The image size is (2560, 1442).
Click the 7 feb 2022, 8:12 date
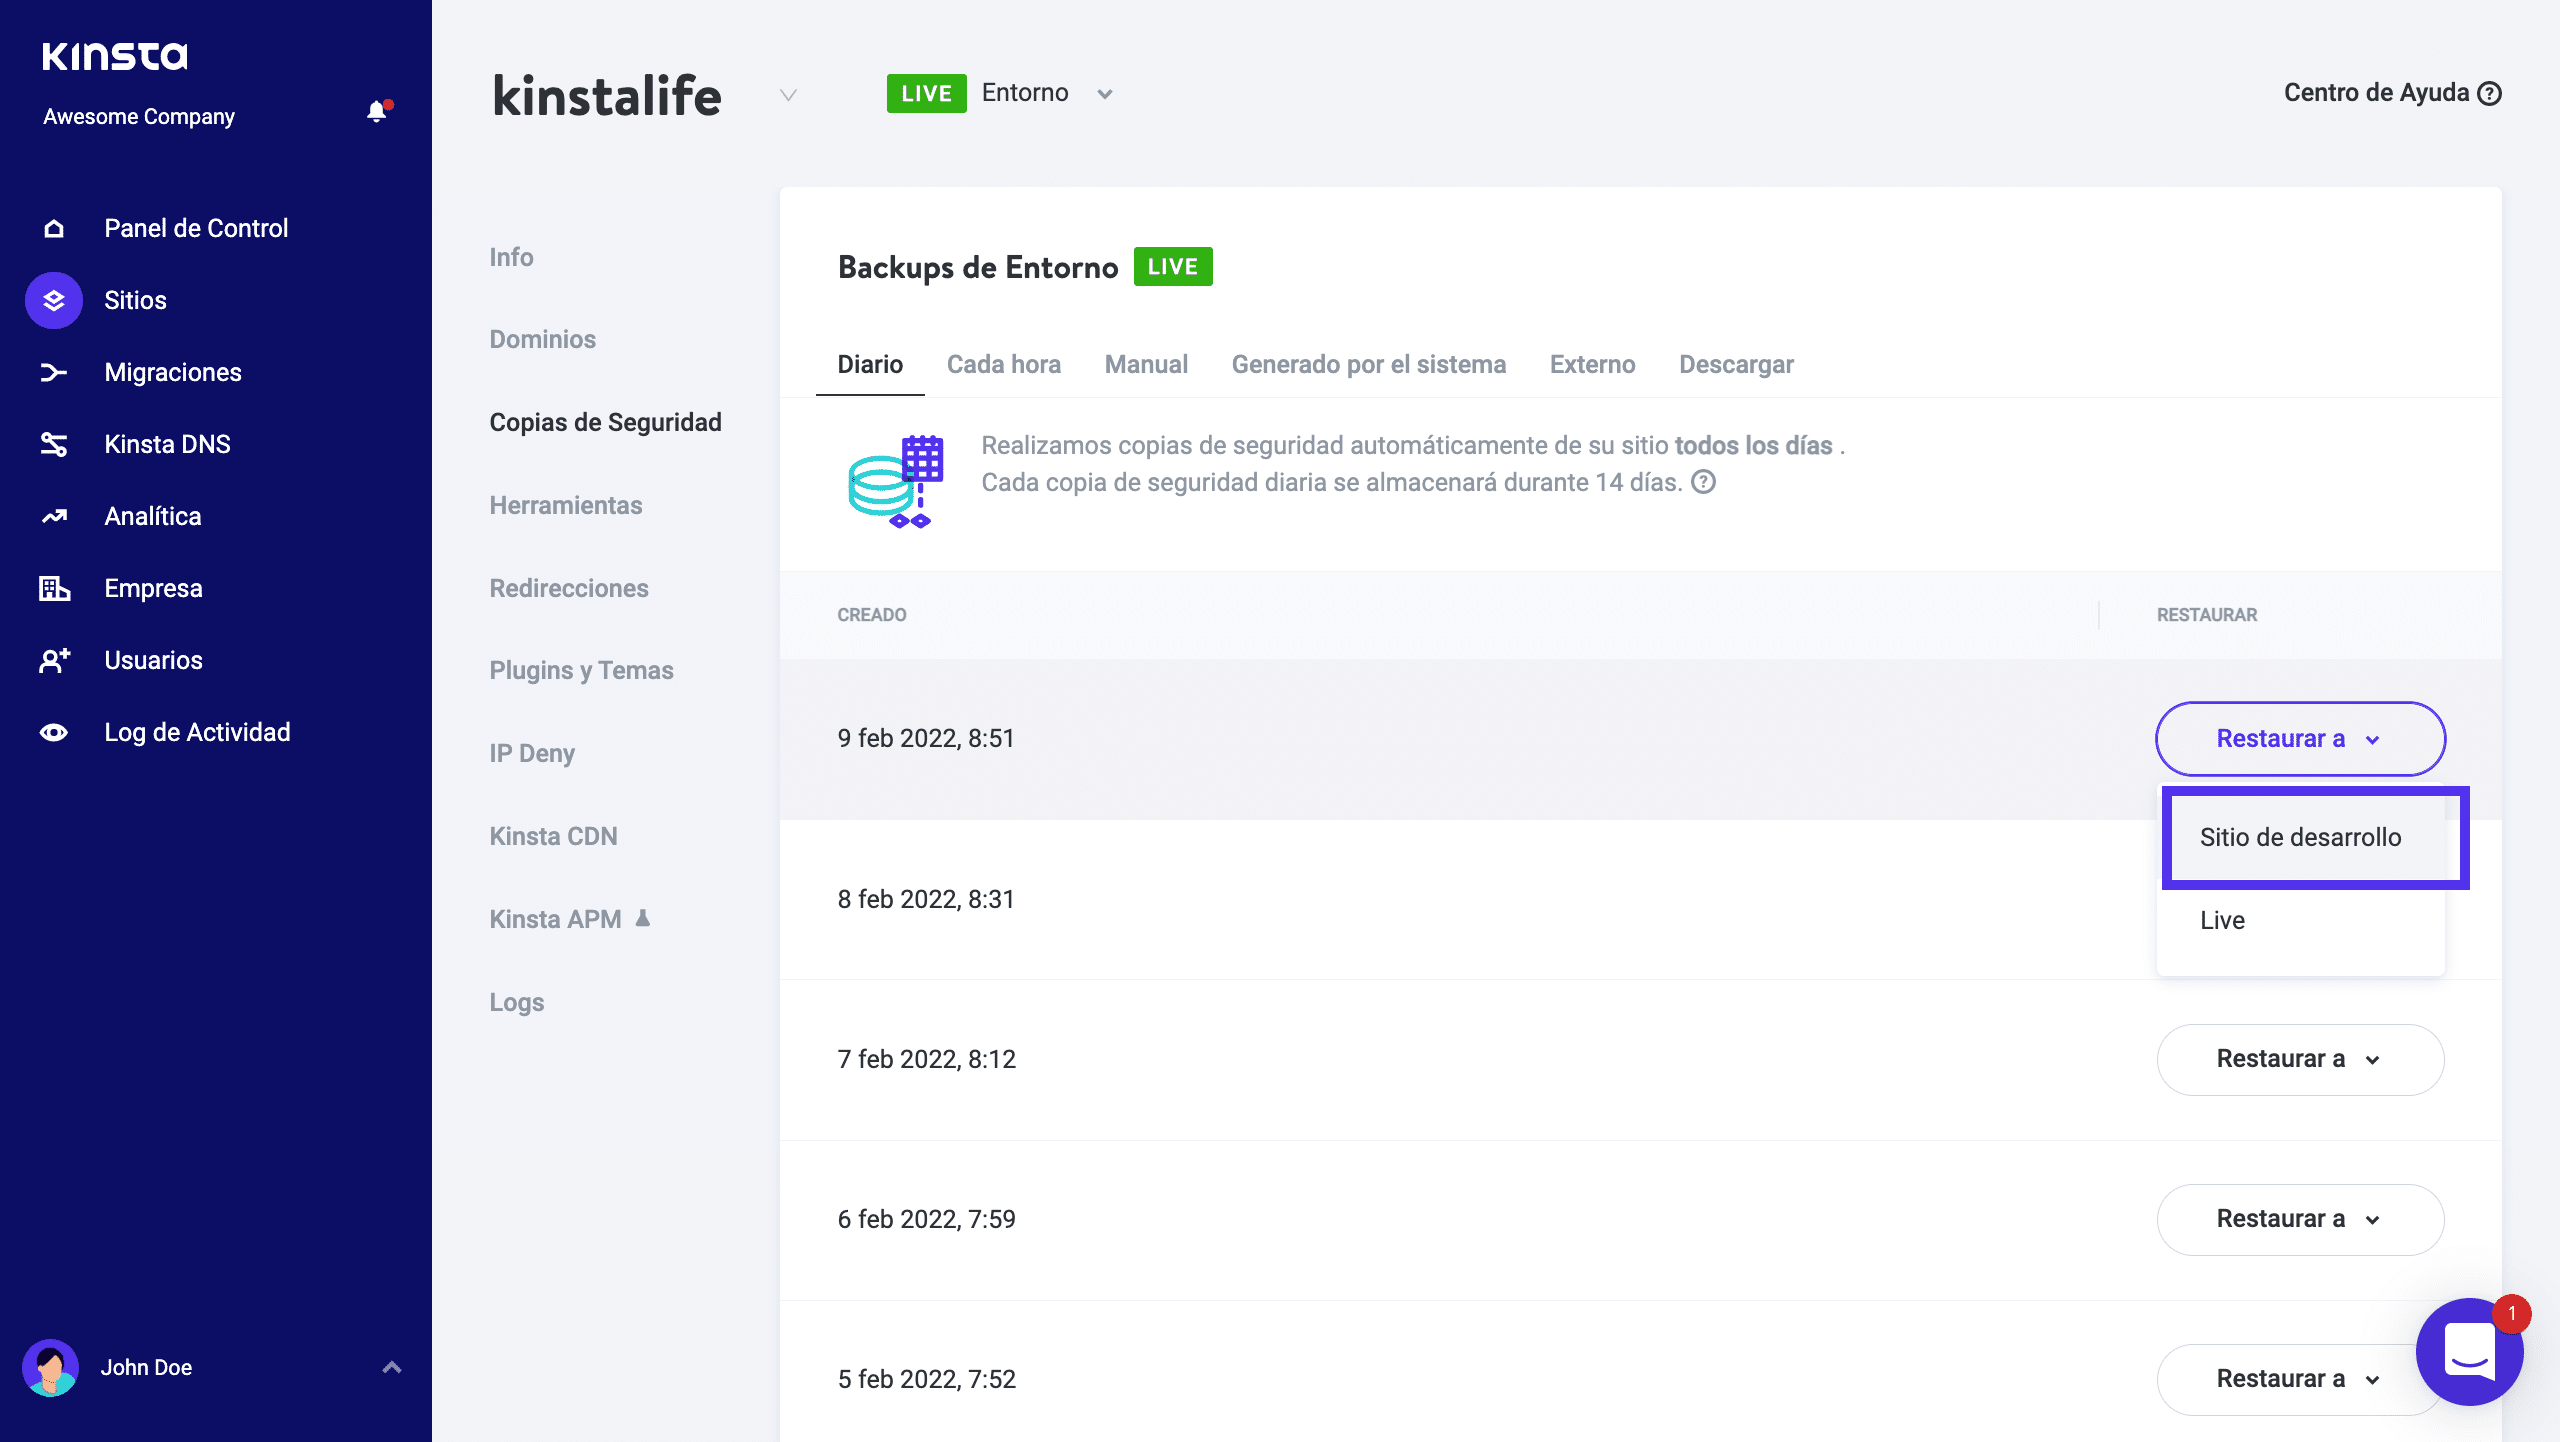927,1059
